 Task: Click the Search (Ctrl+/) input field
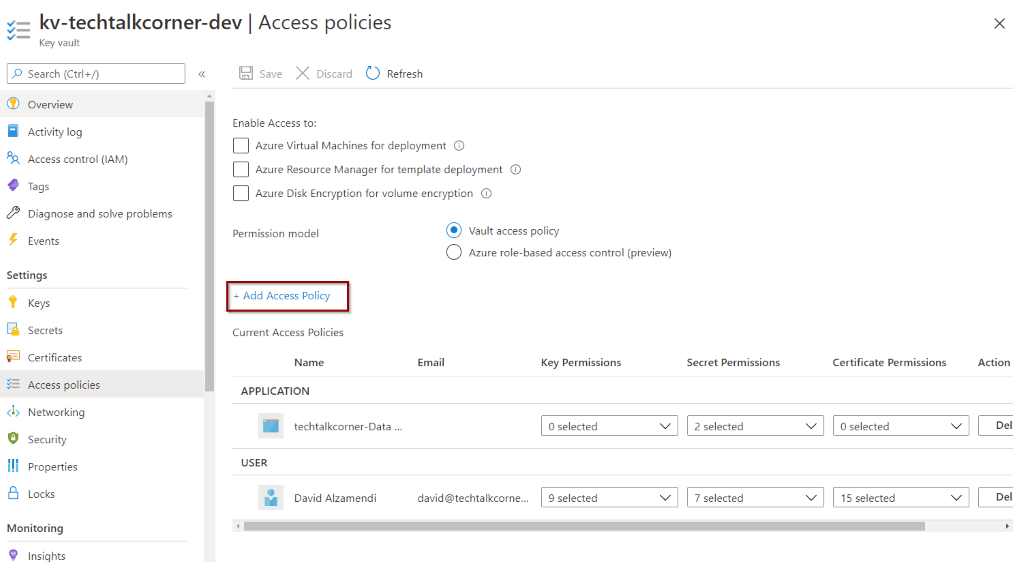point(96,74)
